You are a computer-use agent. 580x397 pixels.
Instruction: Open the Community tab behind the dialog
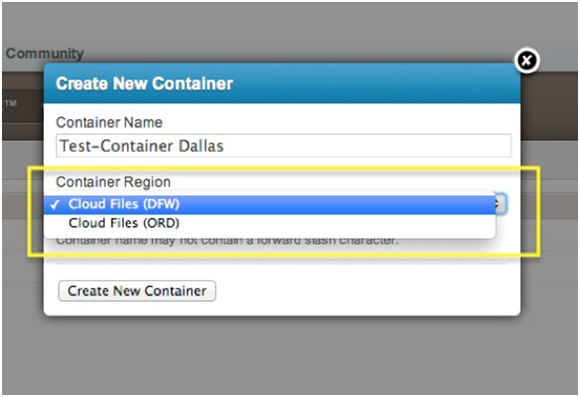click(45, 53)
